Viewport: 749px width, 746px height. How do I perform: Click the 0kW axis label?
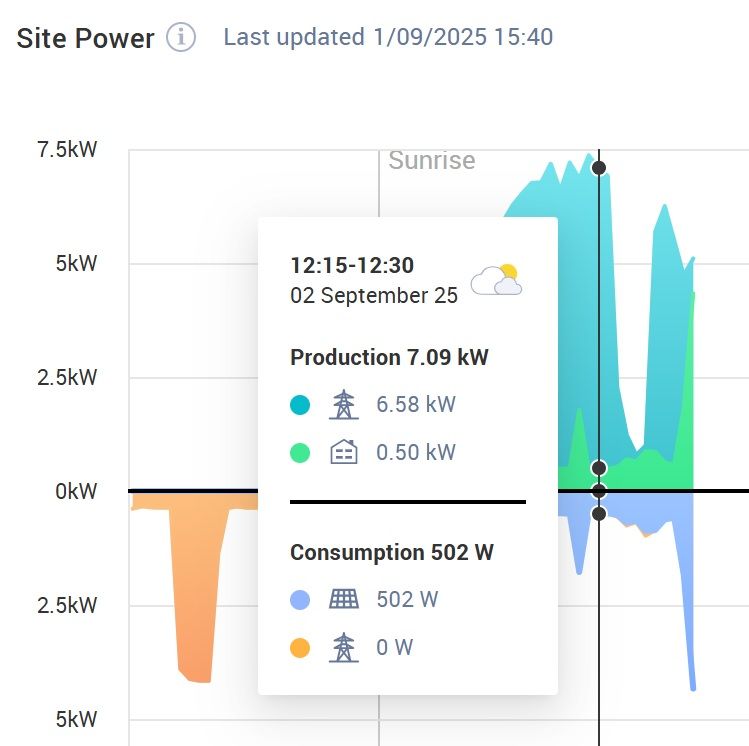(76, 491)
